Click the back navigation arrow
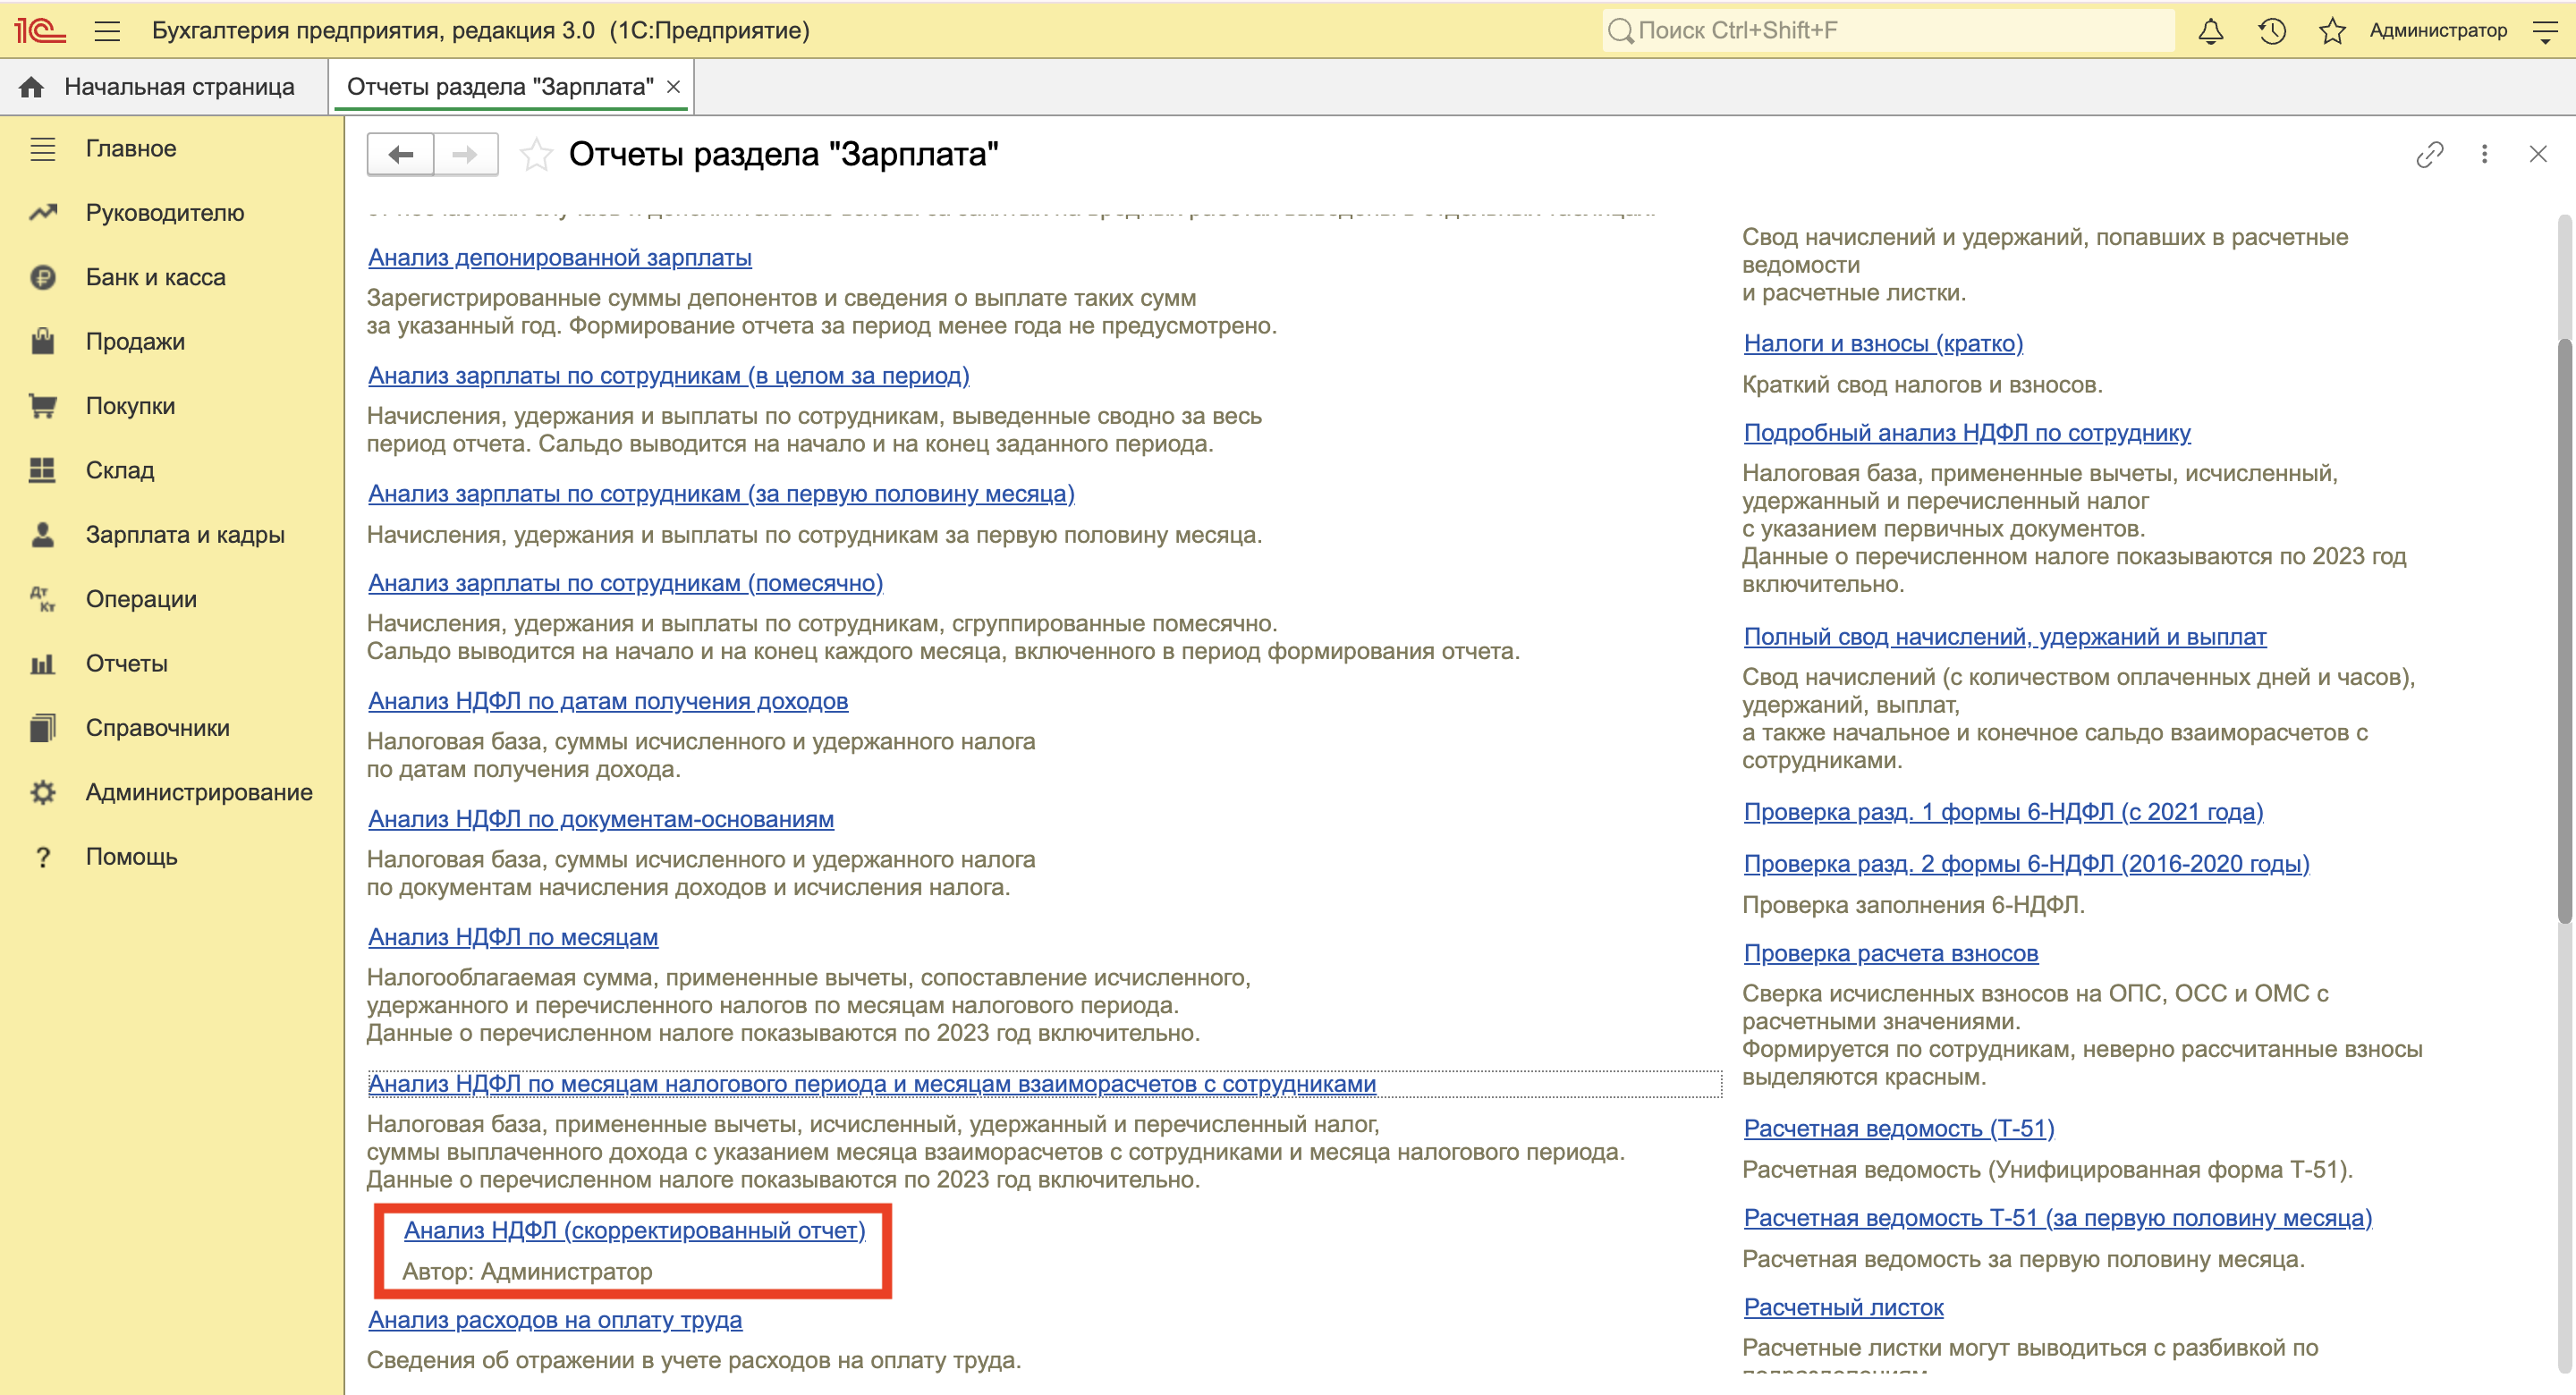2576x1395 pixels. pos(401,154)
